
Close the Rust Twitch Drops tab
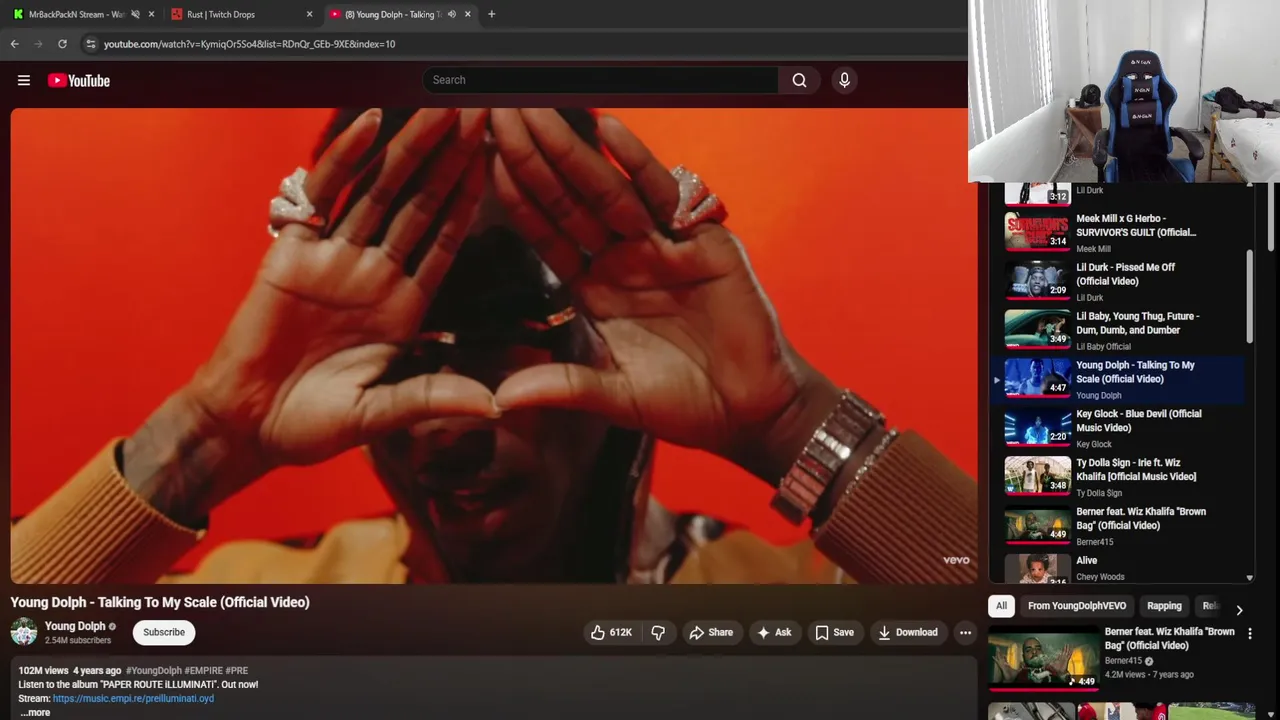point(309,14)
